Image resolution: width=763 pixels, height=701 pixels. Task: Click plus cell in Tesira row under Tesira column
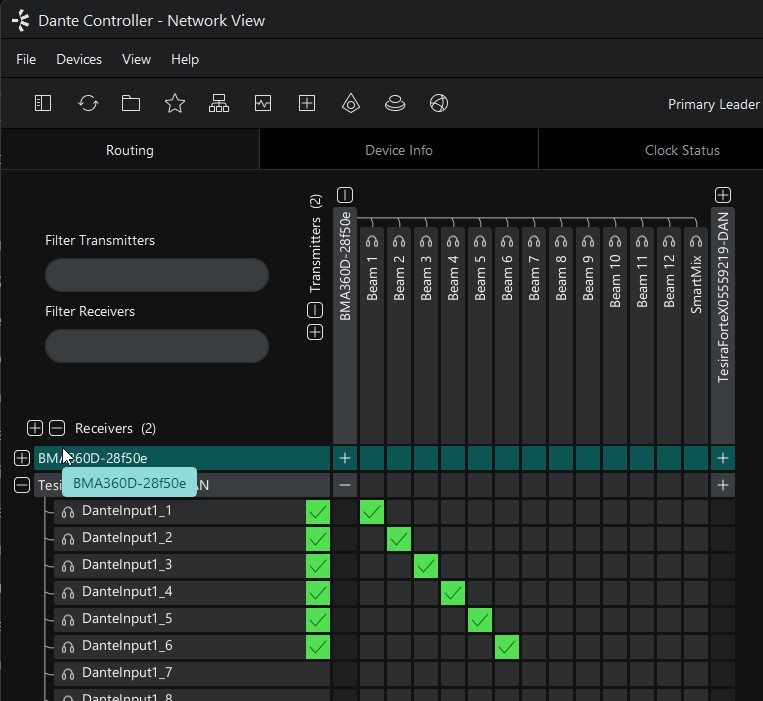tap(723, 485)
